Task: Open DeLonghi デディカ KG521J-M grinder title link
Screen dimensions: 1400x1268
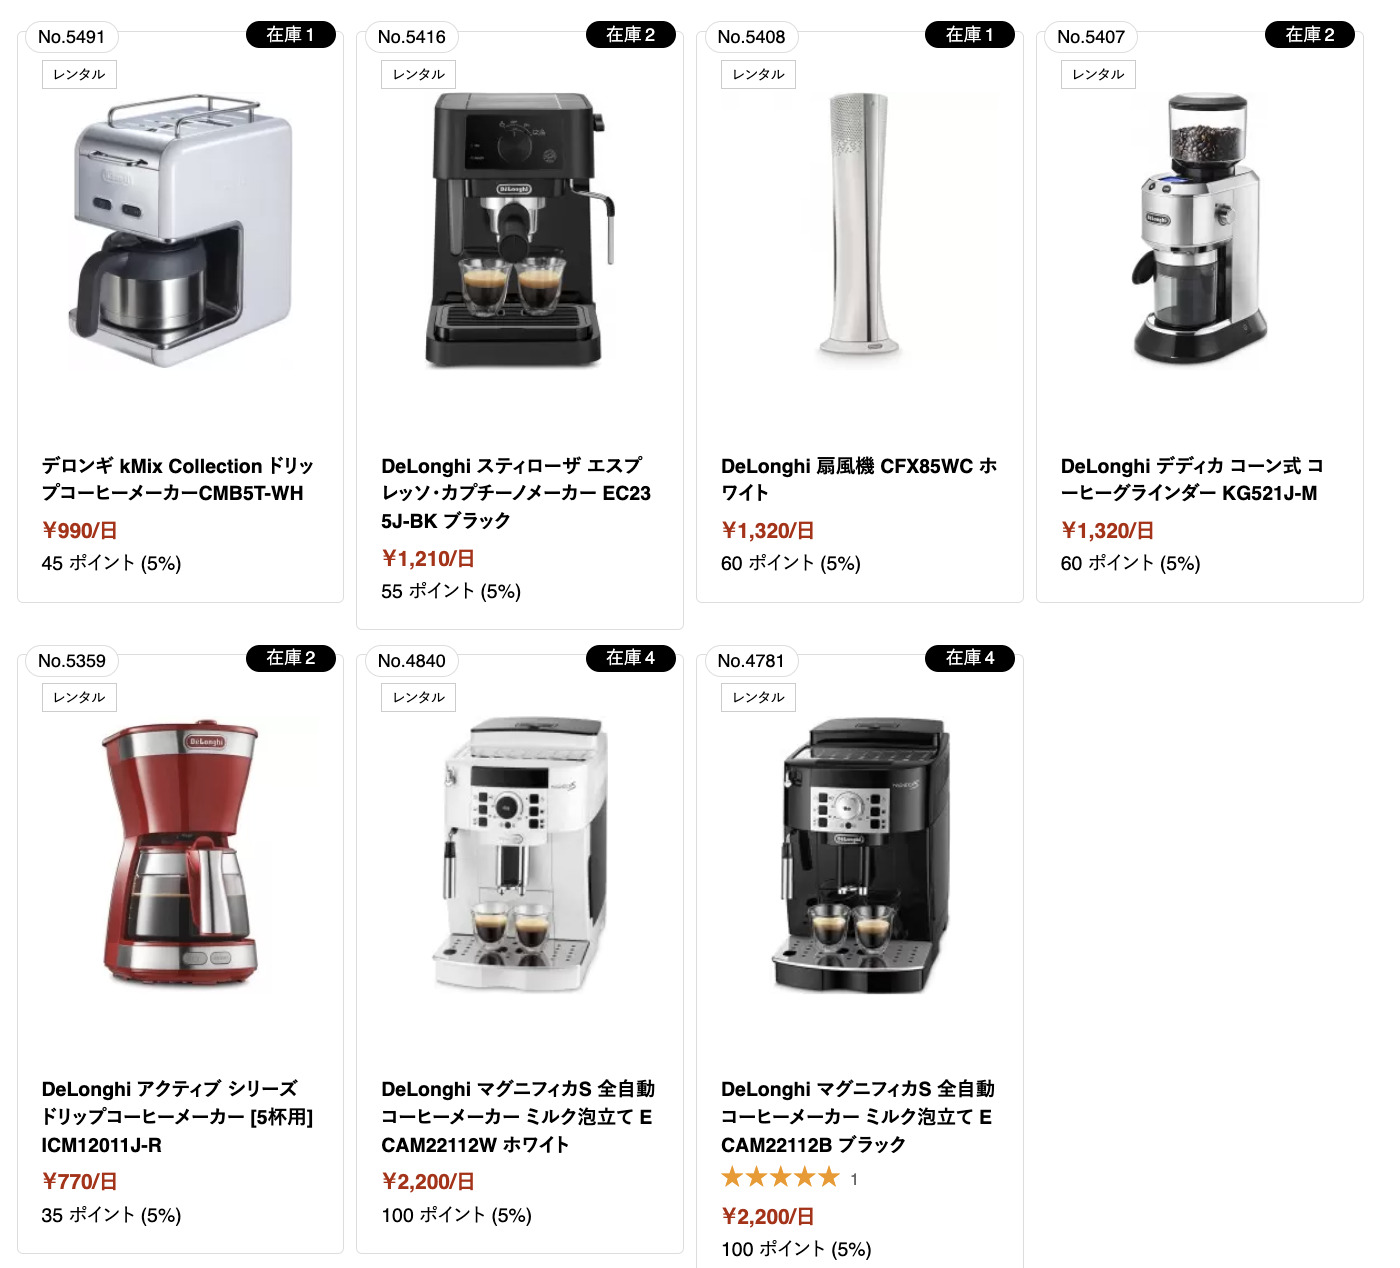Action: (x=1192, y=480)
